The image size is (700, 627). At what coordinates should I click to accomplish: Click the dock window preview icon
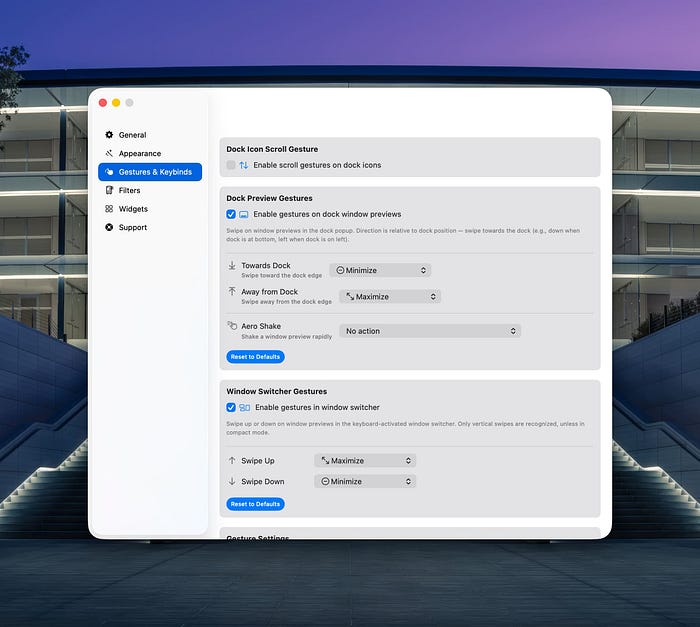244,214
